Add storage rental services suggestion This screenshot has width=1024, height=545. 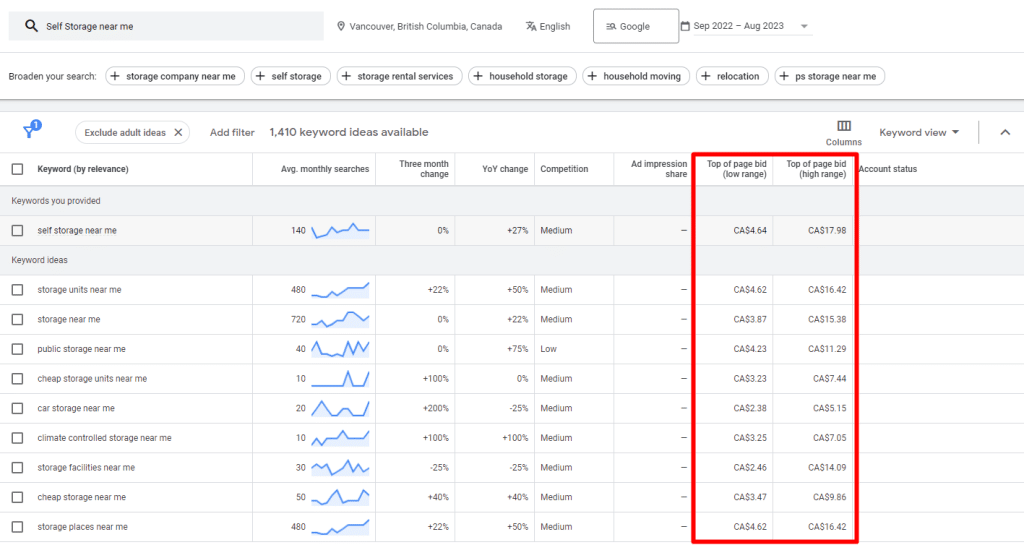399,76
